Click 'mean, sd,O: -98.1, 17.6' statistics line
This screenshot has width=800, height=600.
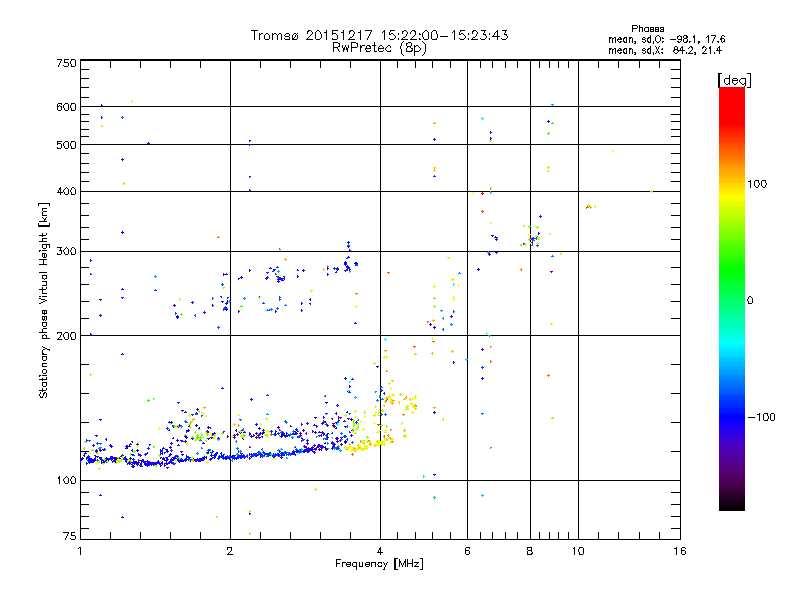click(666, 40)
